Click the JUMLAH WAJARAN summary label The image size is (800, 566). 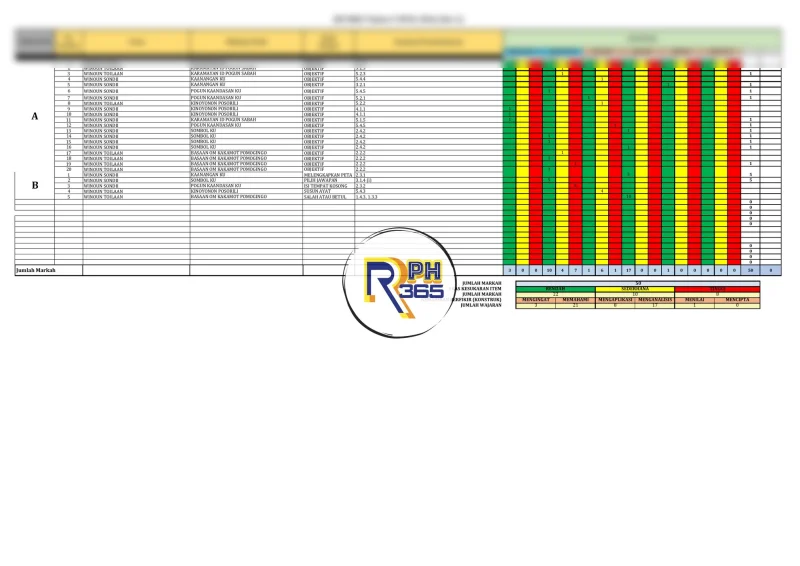478,305
